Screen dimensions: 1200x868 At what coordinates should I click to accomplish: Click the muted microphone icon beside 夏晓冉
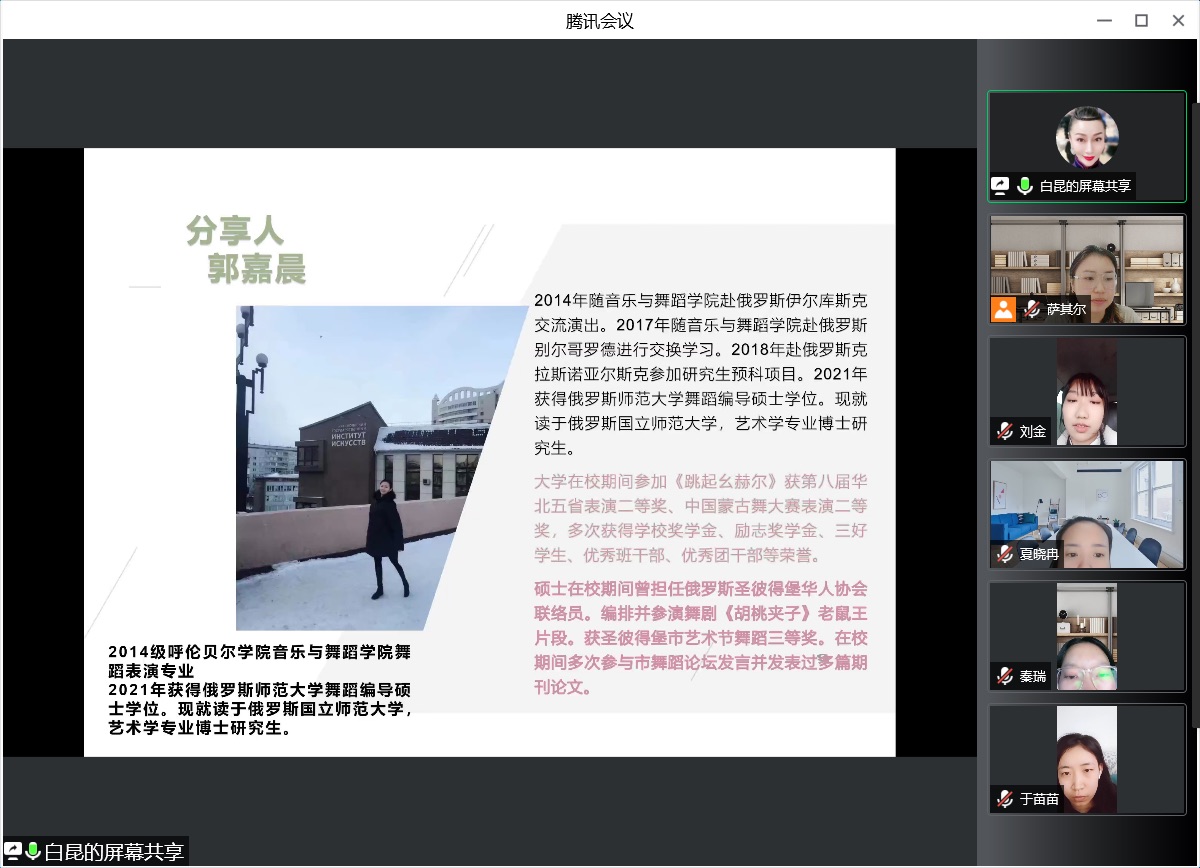pos(1004,553)
